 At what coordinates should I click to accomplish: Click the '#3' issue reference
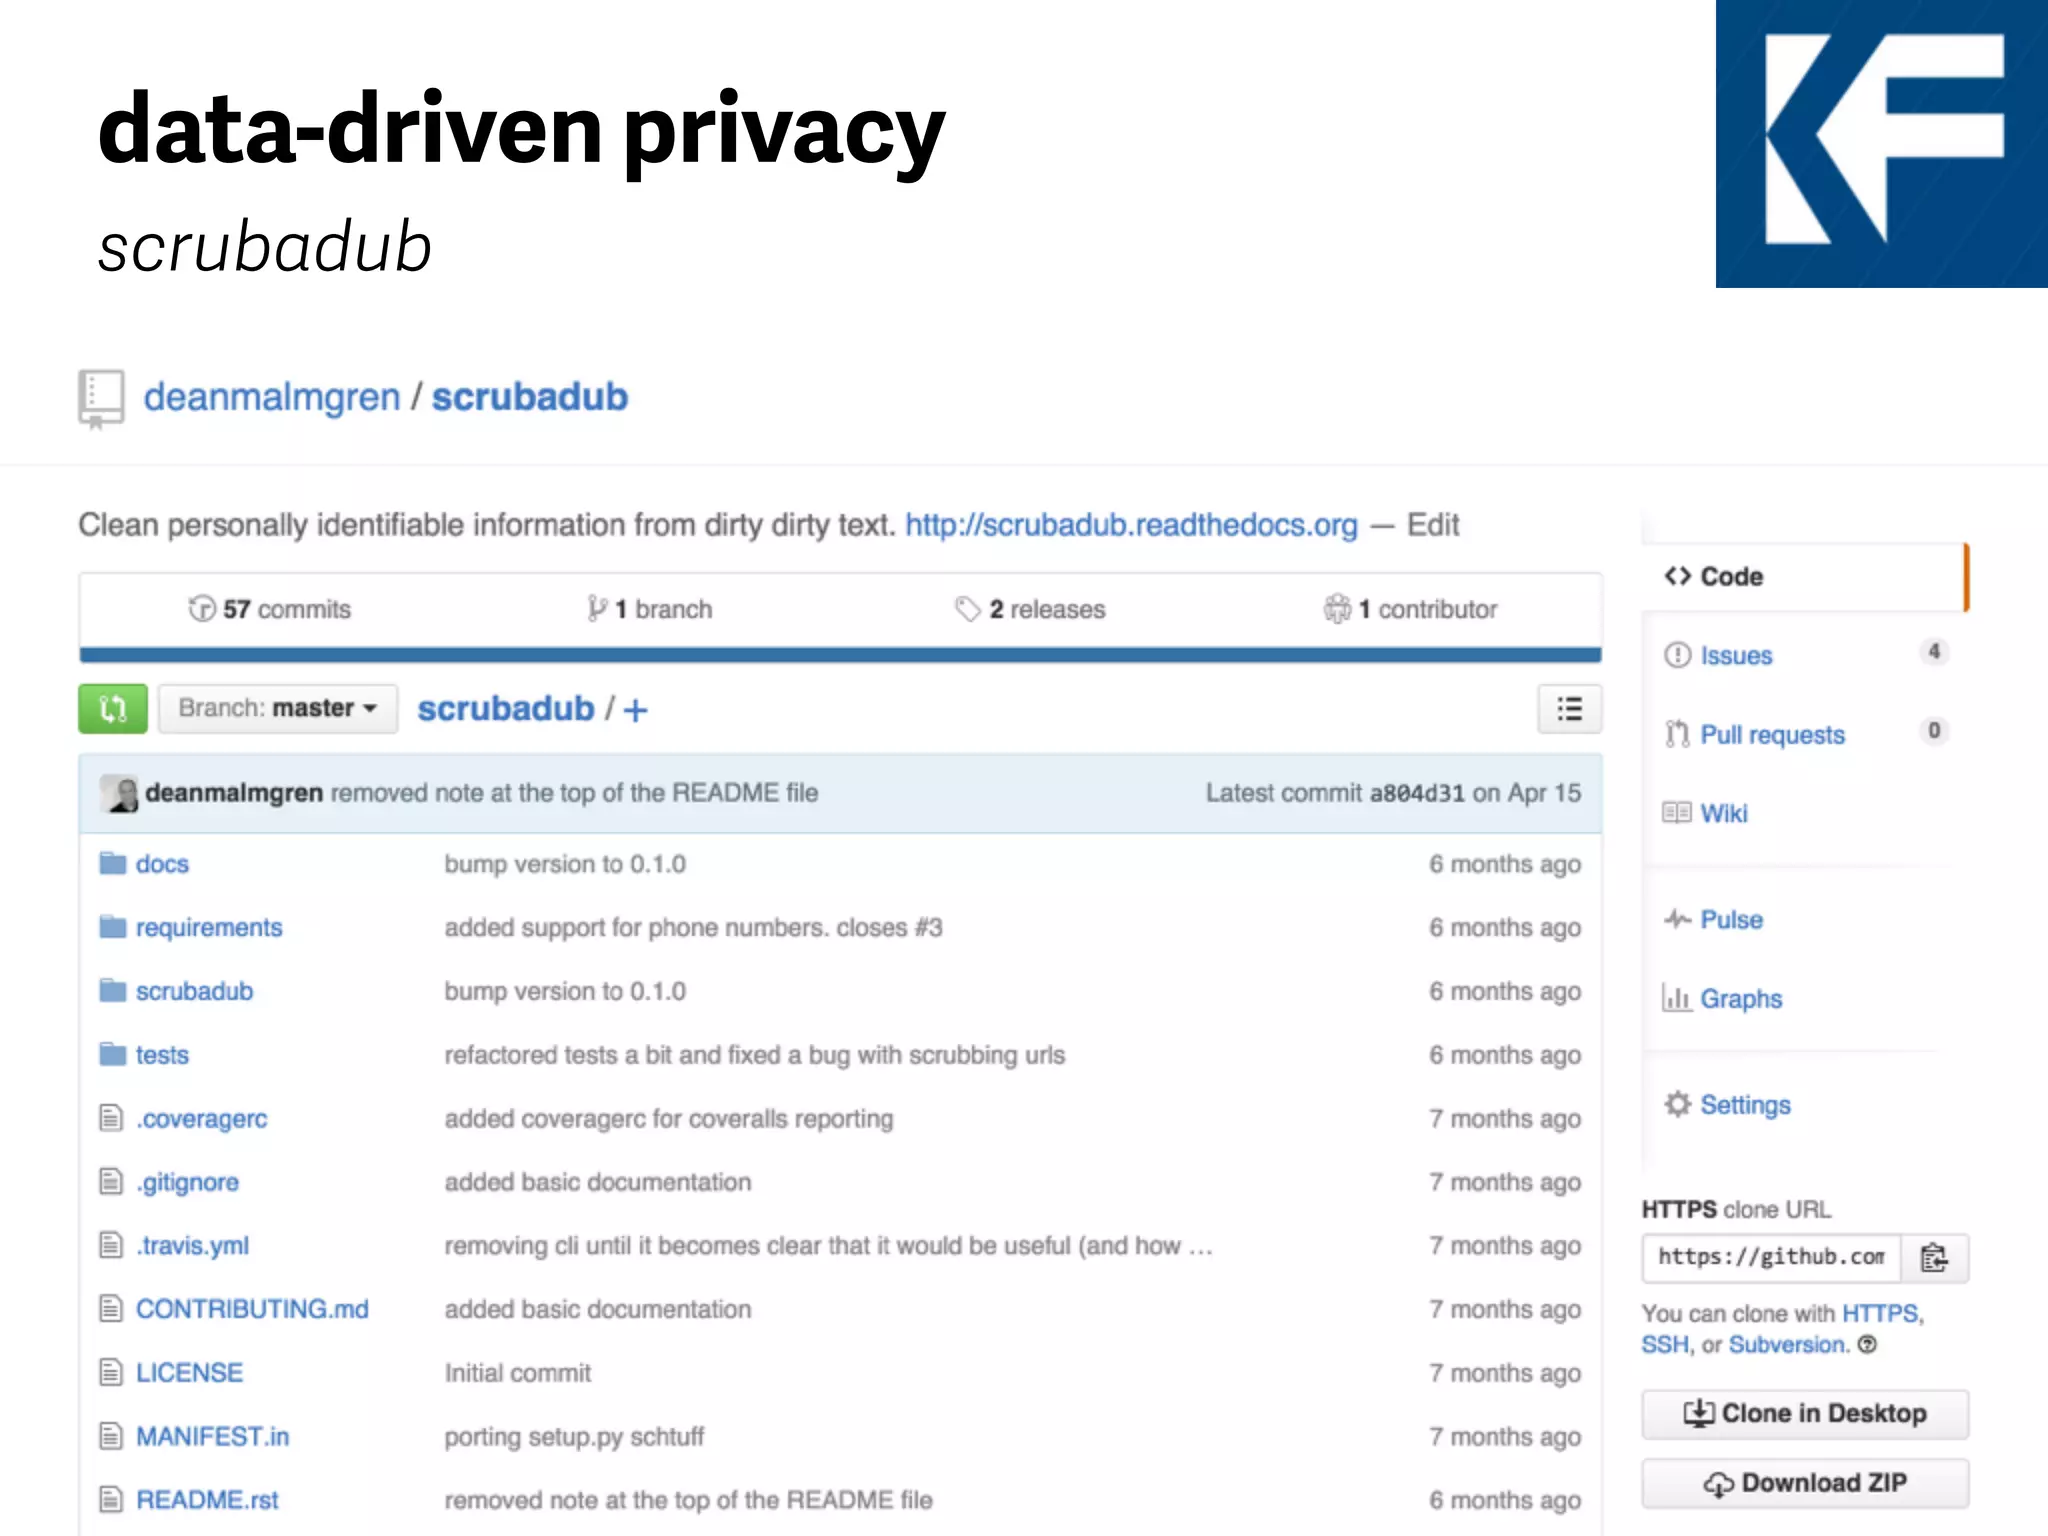(929, 928)
